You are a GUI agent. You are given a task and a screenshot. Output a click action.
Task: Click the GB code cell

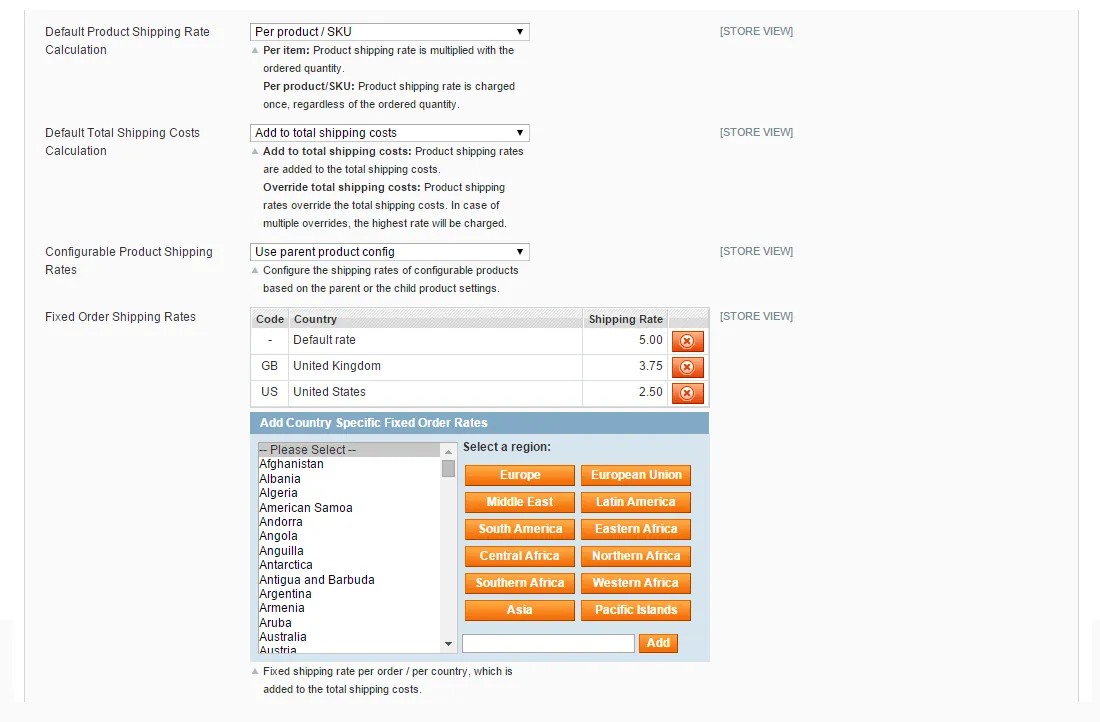coord(269,366)
